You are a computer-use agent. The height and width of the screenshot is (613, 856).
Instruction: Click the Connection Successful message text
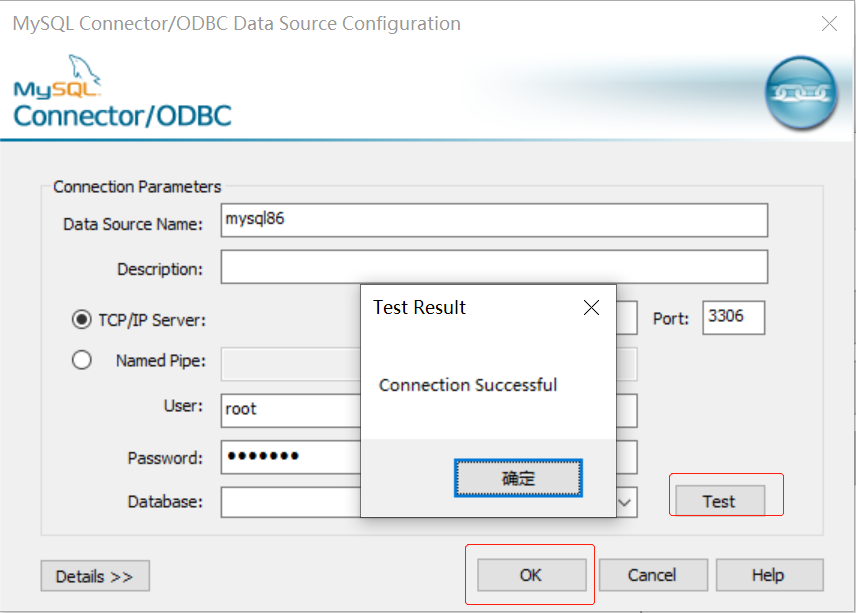point(467,385)
